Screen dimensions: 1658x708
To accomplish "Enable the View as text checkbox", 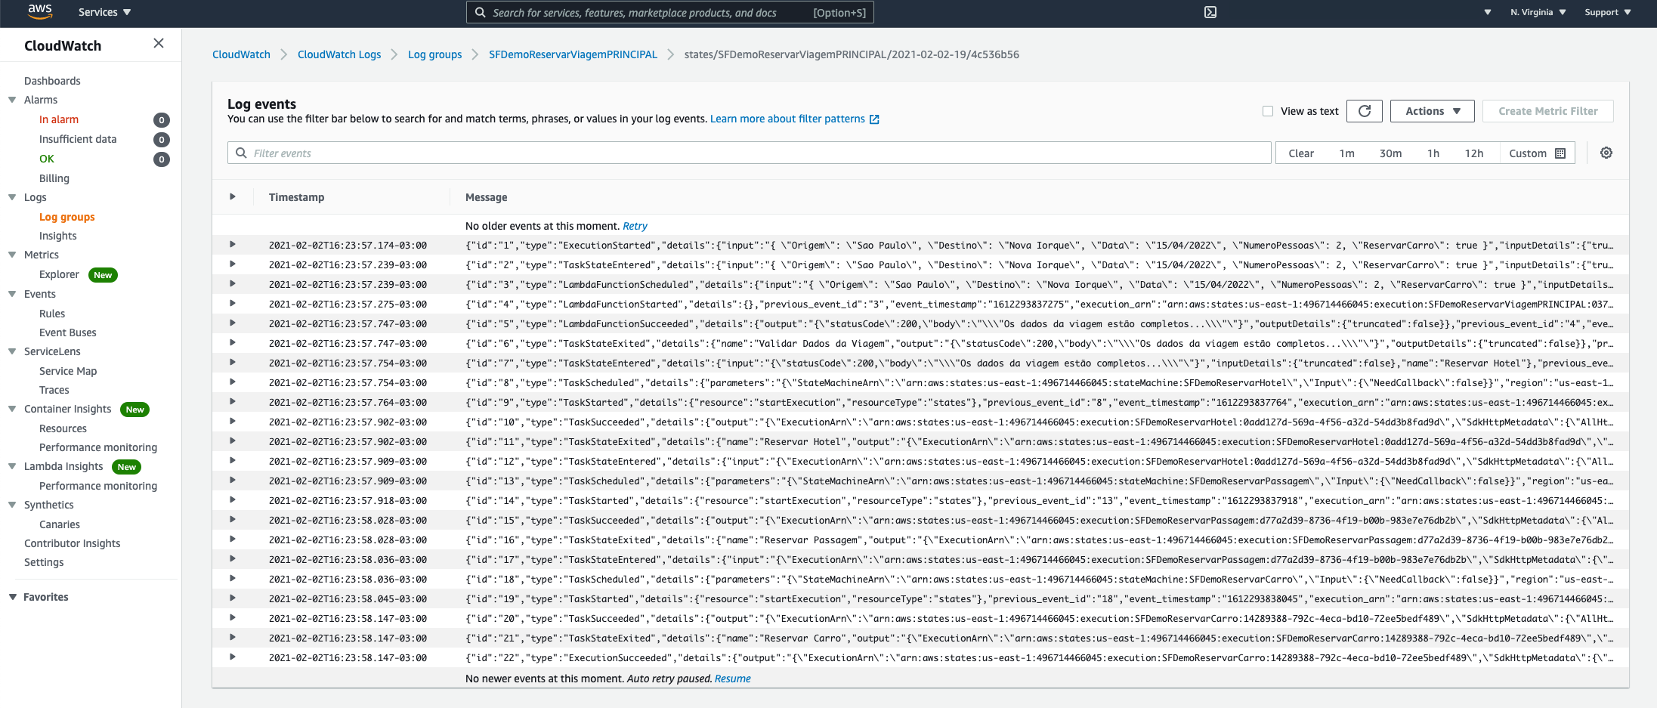I will click(x=1268, y=111).
